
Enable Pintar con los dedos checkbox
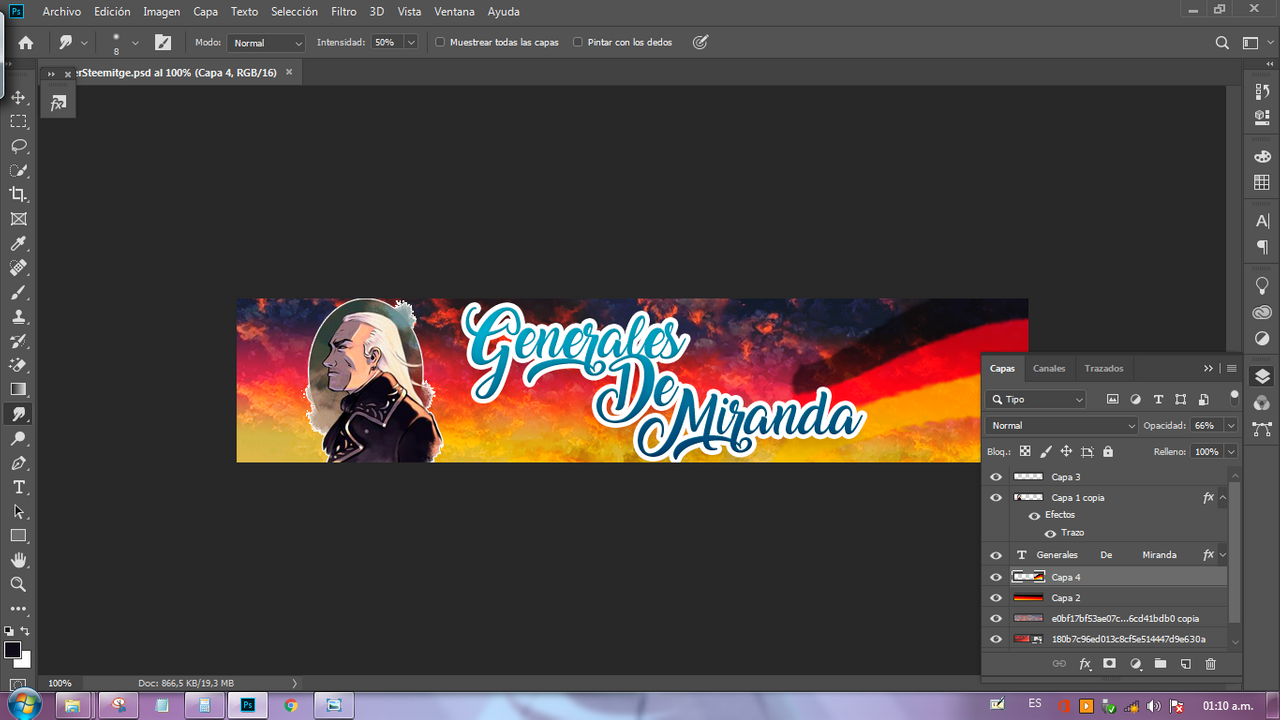click(578, 42)
